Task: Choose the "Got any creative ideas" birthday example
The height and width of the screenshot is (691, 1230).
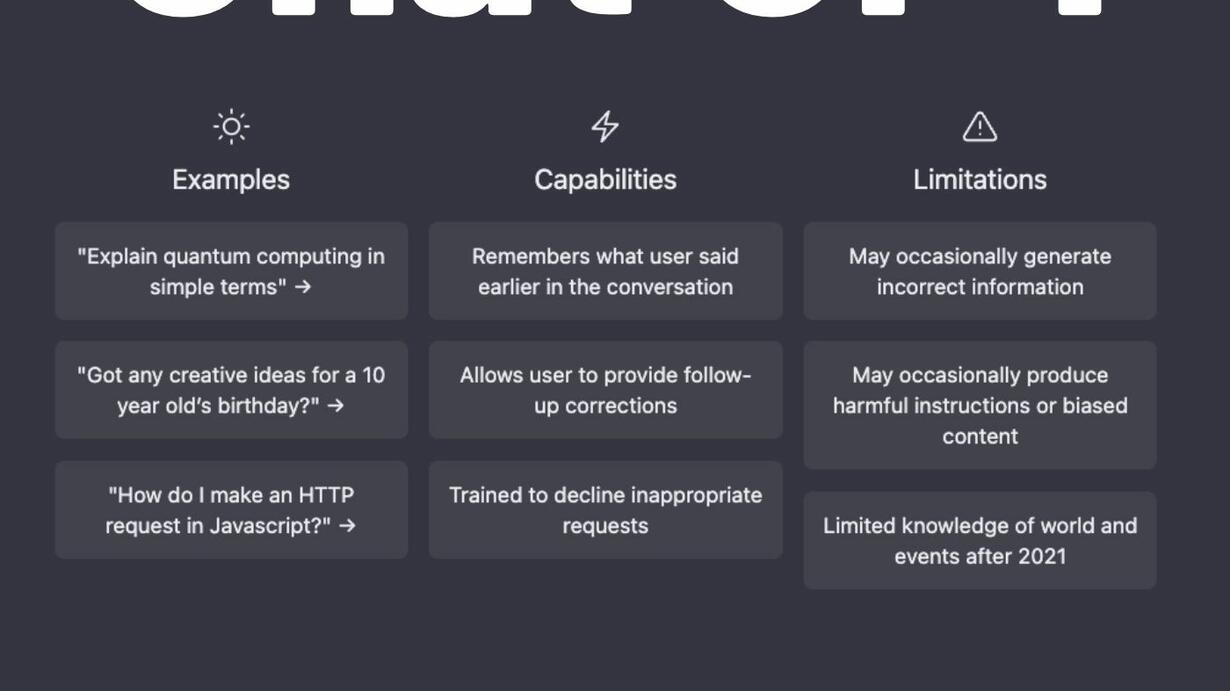Action: (231, 390)
